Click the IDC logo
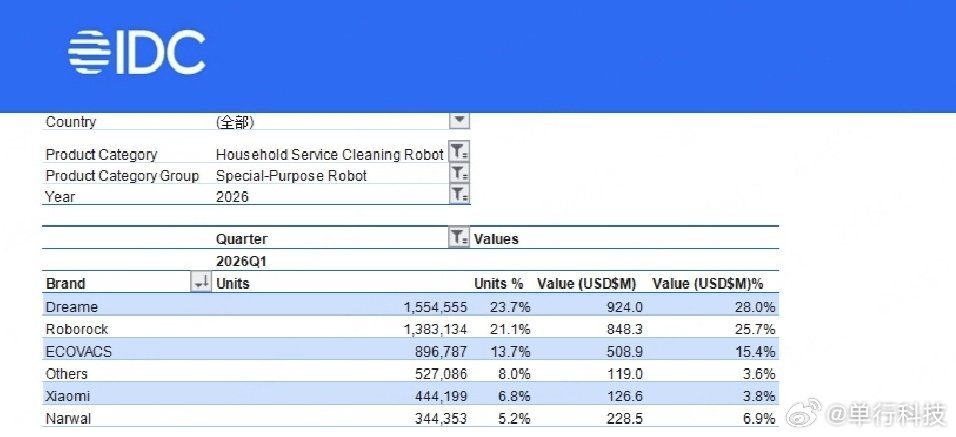The width and height of the screenshot is (956, 437). tap(137, 52)
